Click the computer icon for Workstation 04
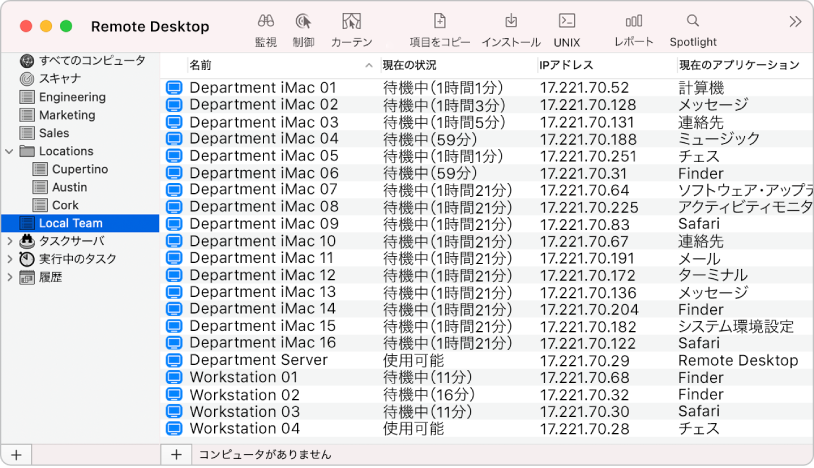 (x=174, y=429)
